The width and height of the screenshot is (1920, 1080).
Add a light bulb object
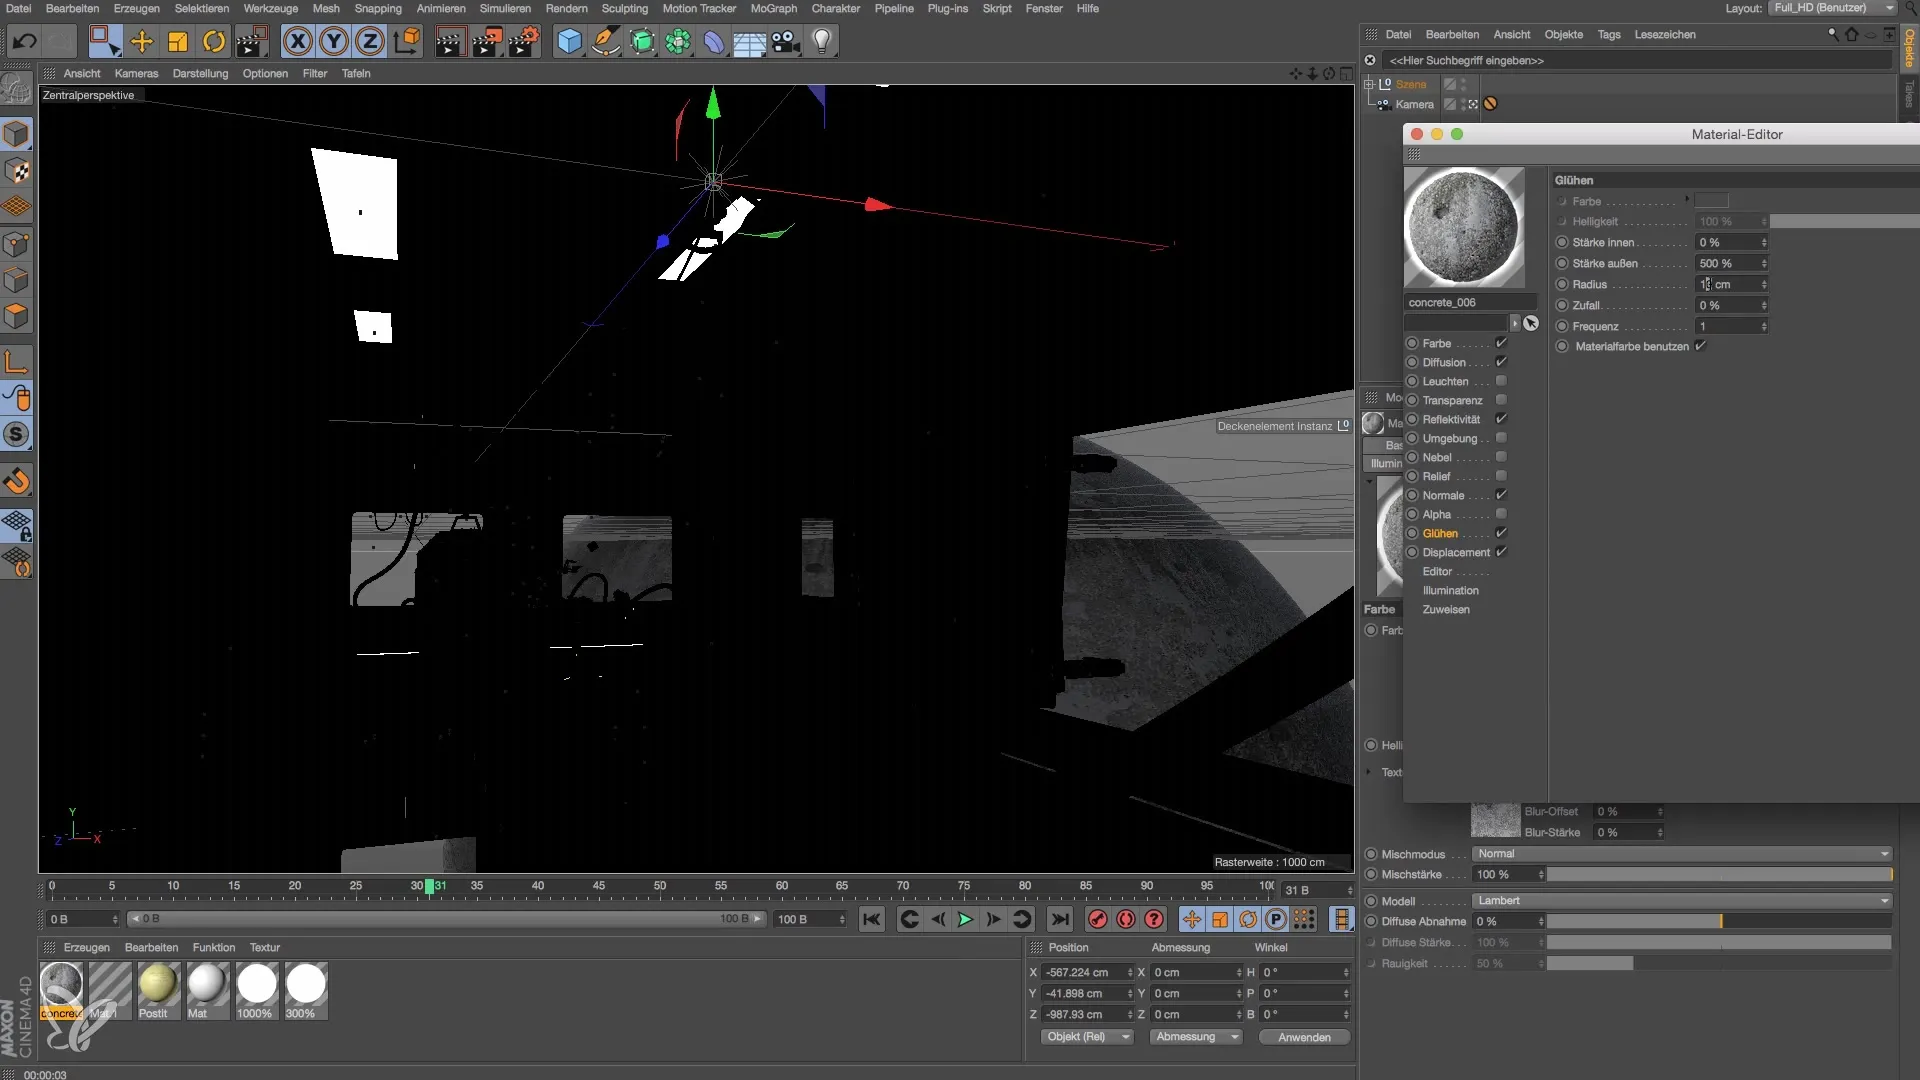[821, 41]
